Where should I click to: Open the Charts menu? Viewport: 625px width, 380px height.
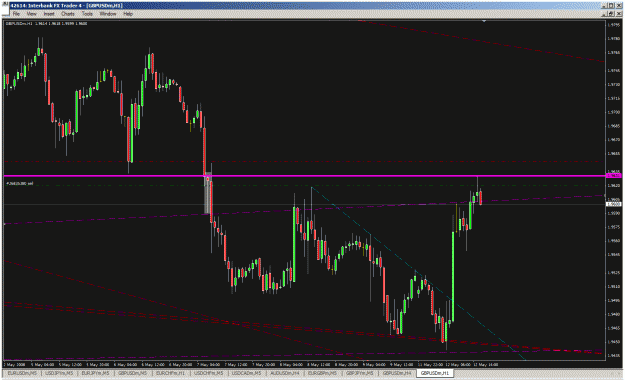[68, 14]
